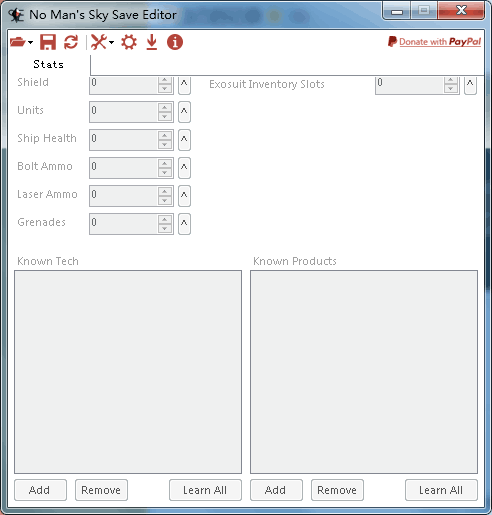
Task: Show the about info icon
Action: [175, 42]
